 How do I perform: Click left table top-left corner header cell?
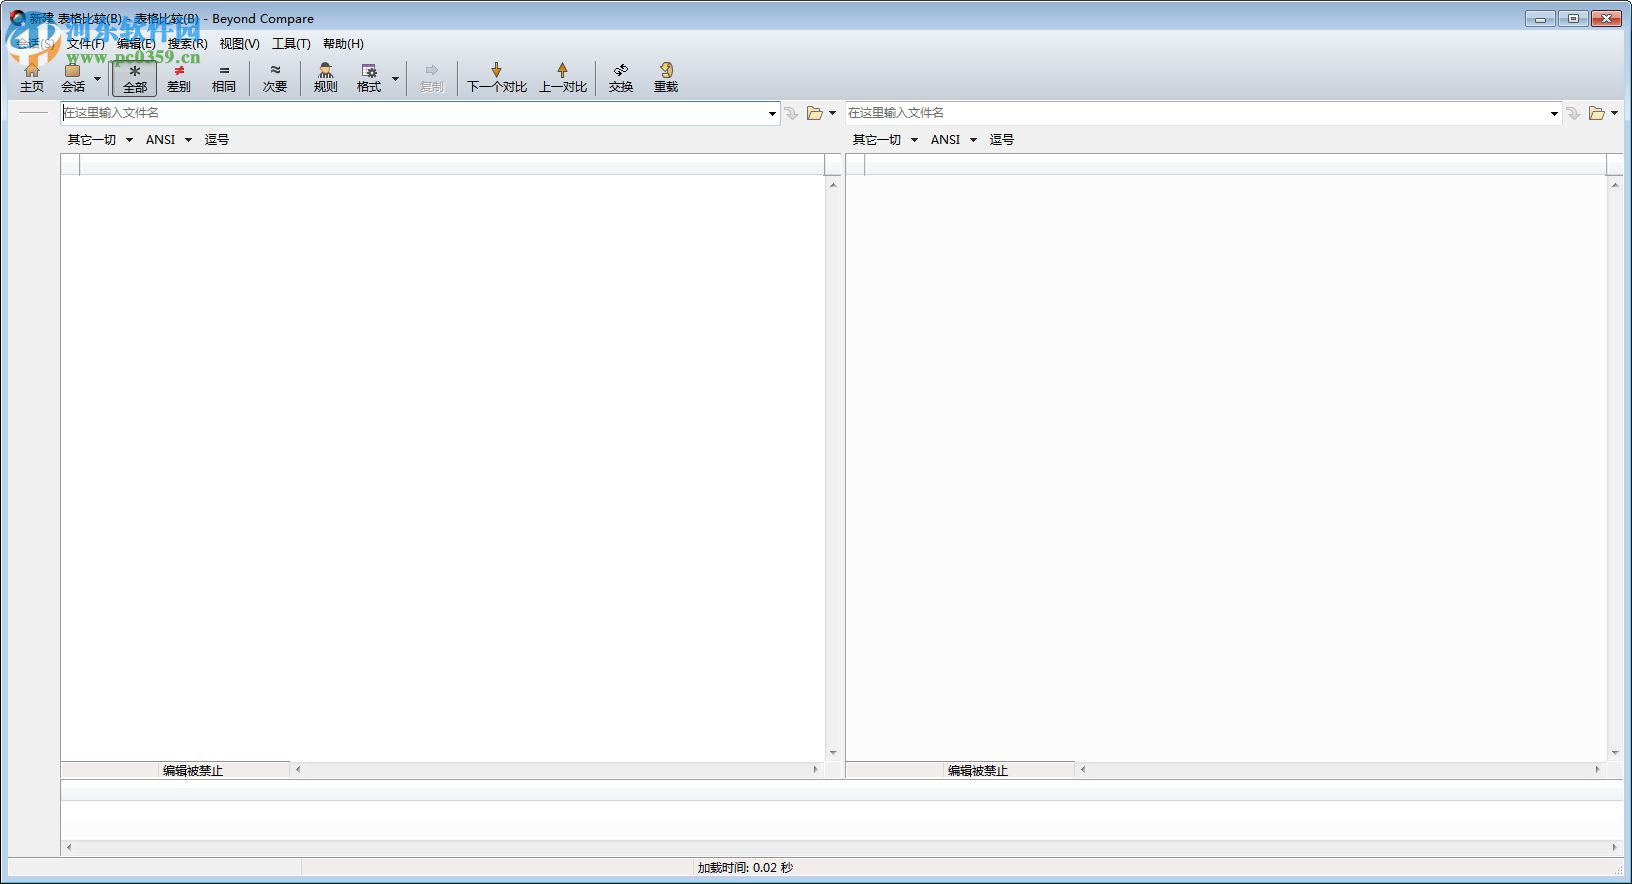click(x=70, y=164)
